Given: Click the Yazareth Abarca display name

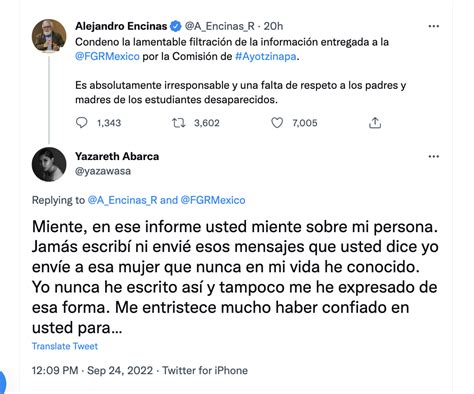Looking at the screenshot, I should [x=117, y=156].
